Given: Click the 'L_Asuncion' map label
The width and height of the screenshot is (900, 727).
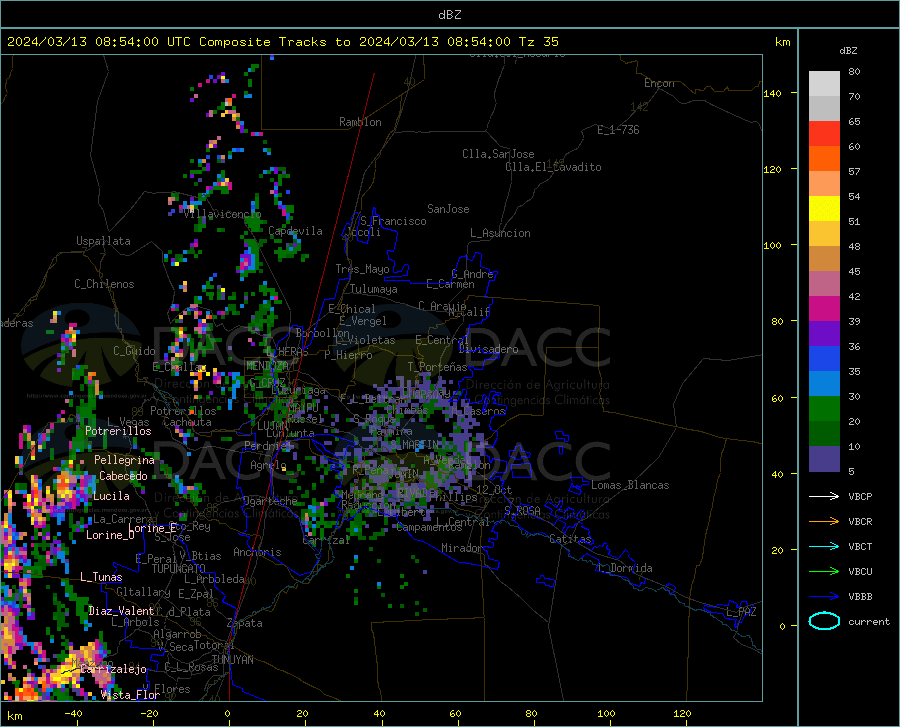Looking at the screenshot, I should [500, 233].
